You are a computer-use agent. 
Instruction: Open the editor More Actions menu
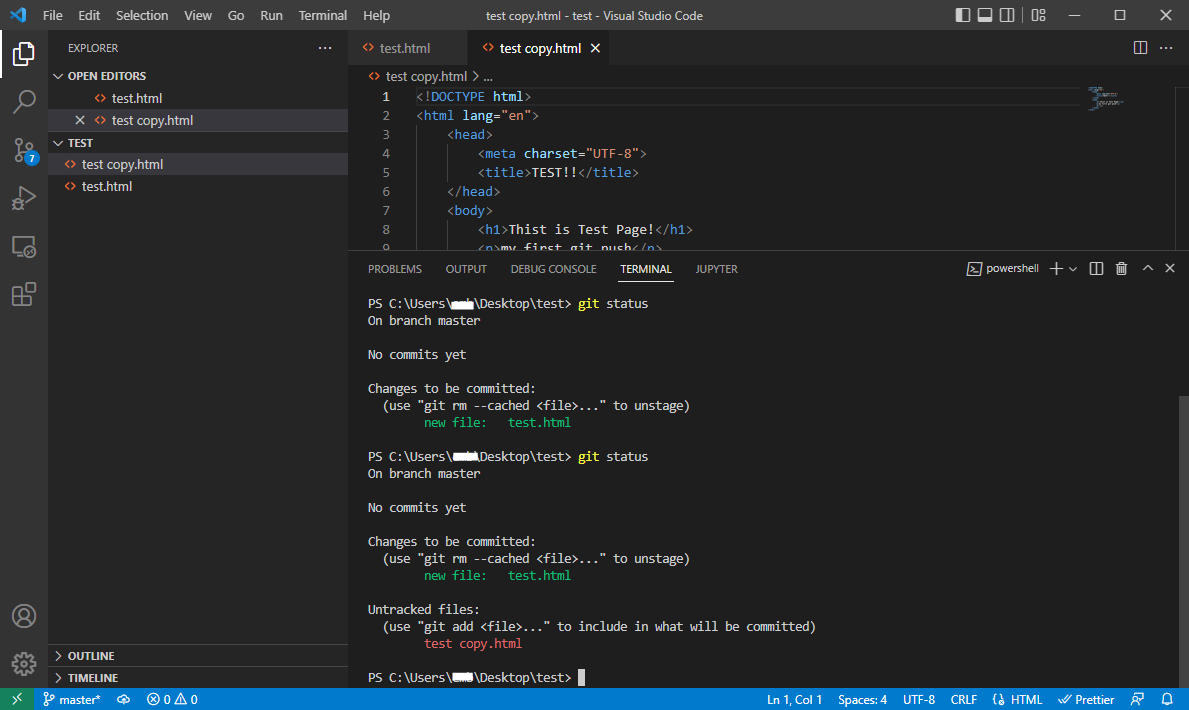1166,48
